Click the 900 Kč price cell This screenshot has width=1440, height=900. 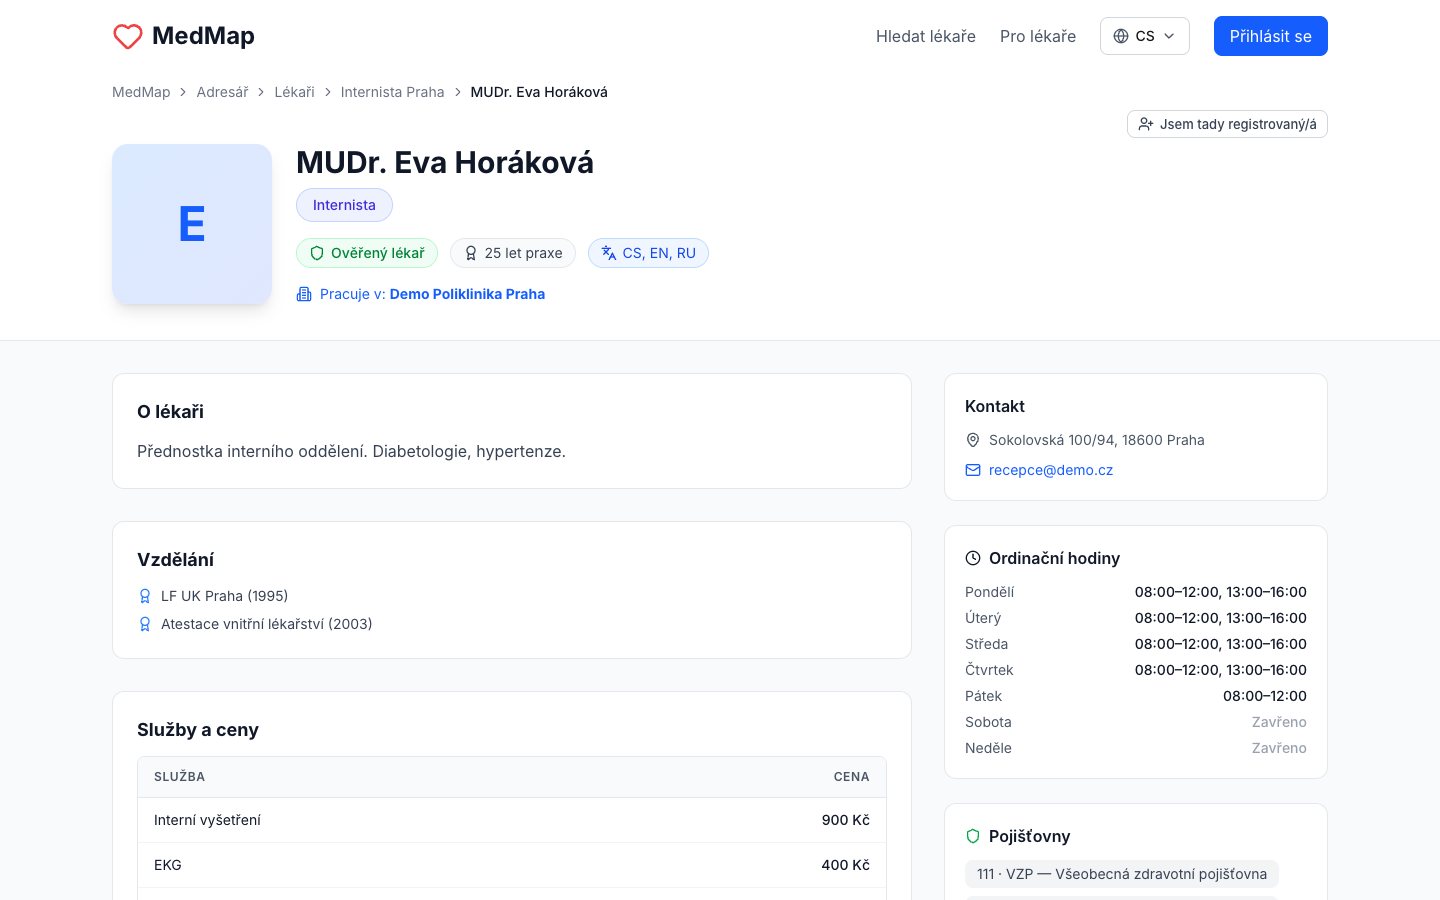[x=846, y=820]
